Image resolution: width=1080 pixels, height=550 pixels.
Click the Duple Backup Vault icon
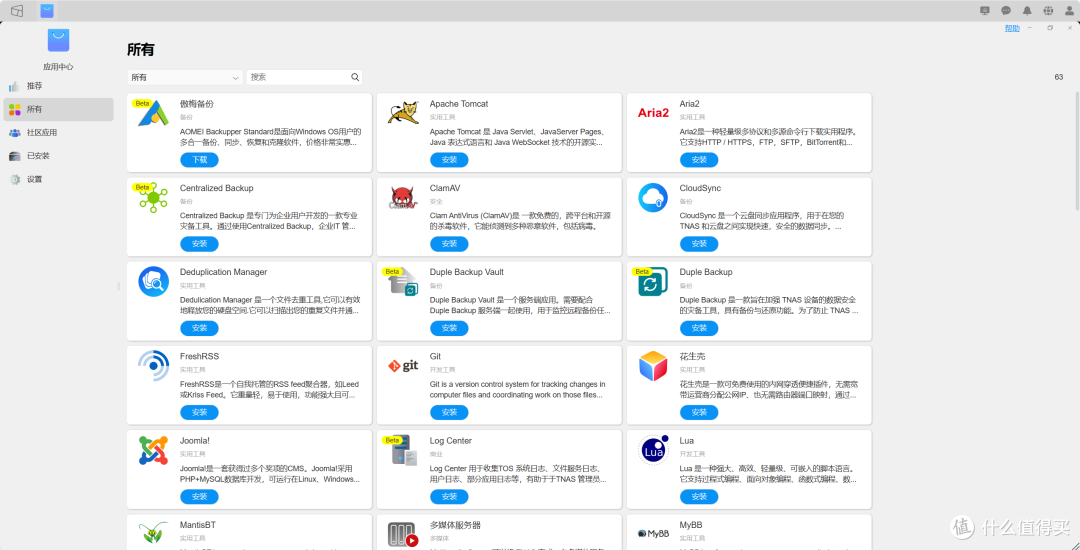click(x=403, y=282)
